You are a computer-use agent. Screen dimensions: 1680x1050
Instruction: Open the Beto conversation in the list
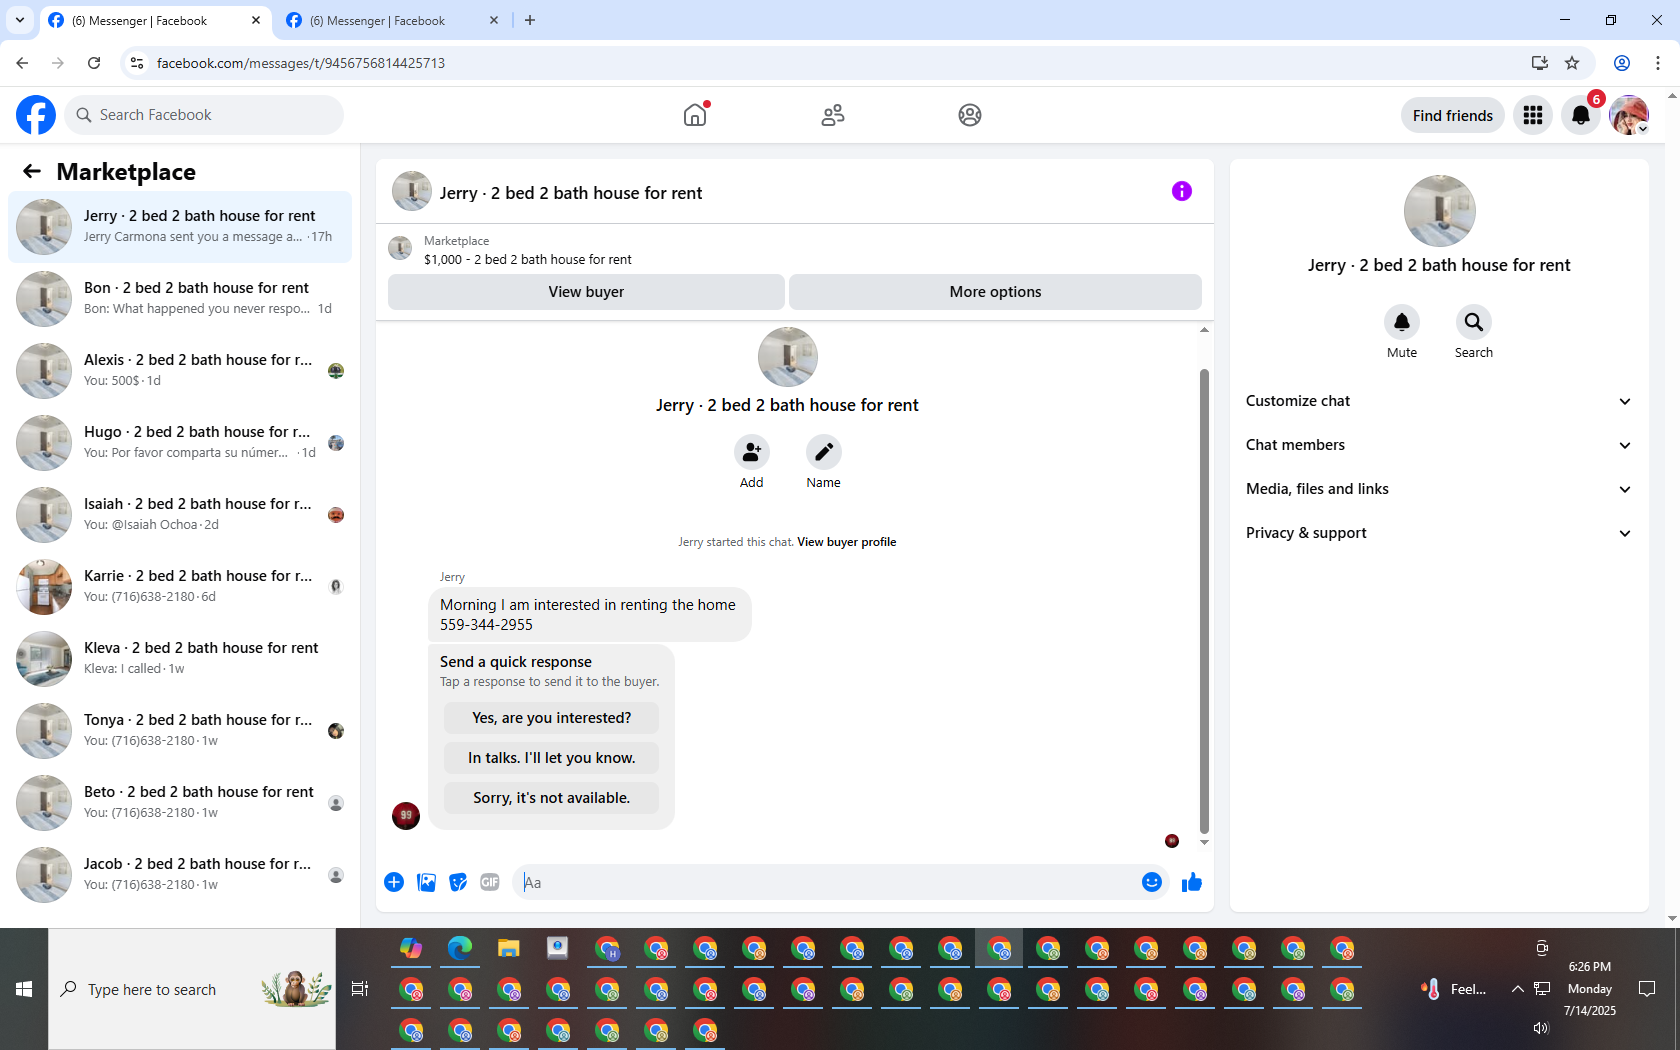[180, 802]
